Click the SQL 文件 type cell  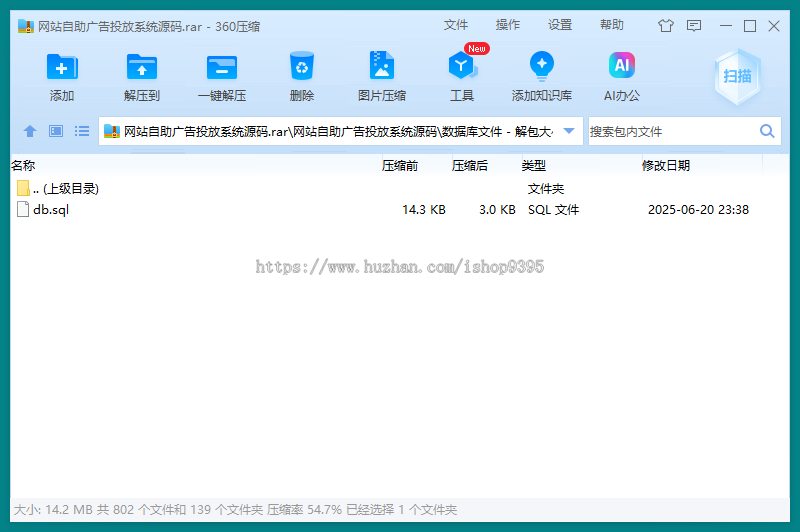tap(554, 210)
